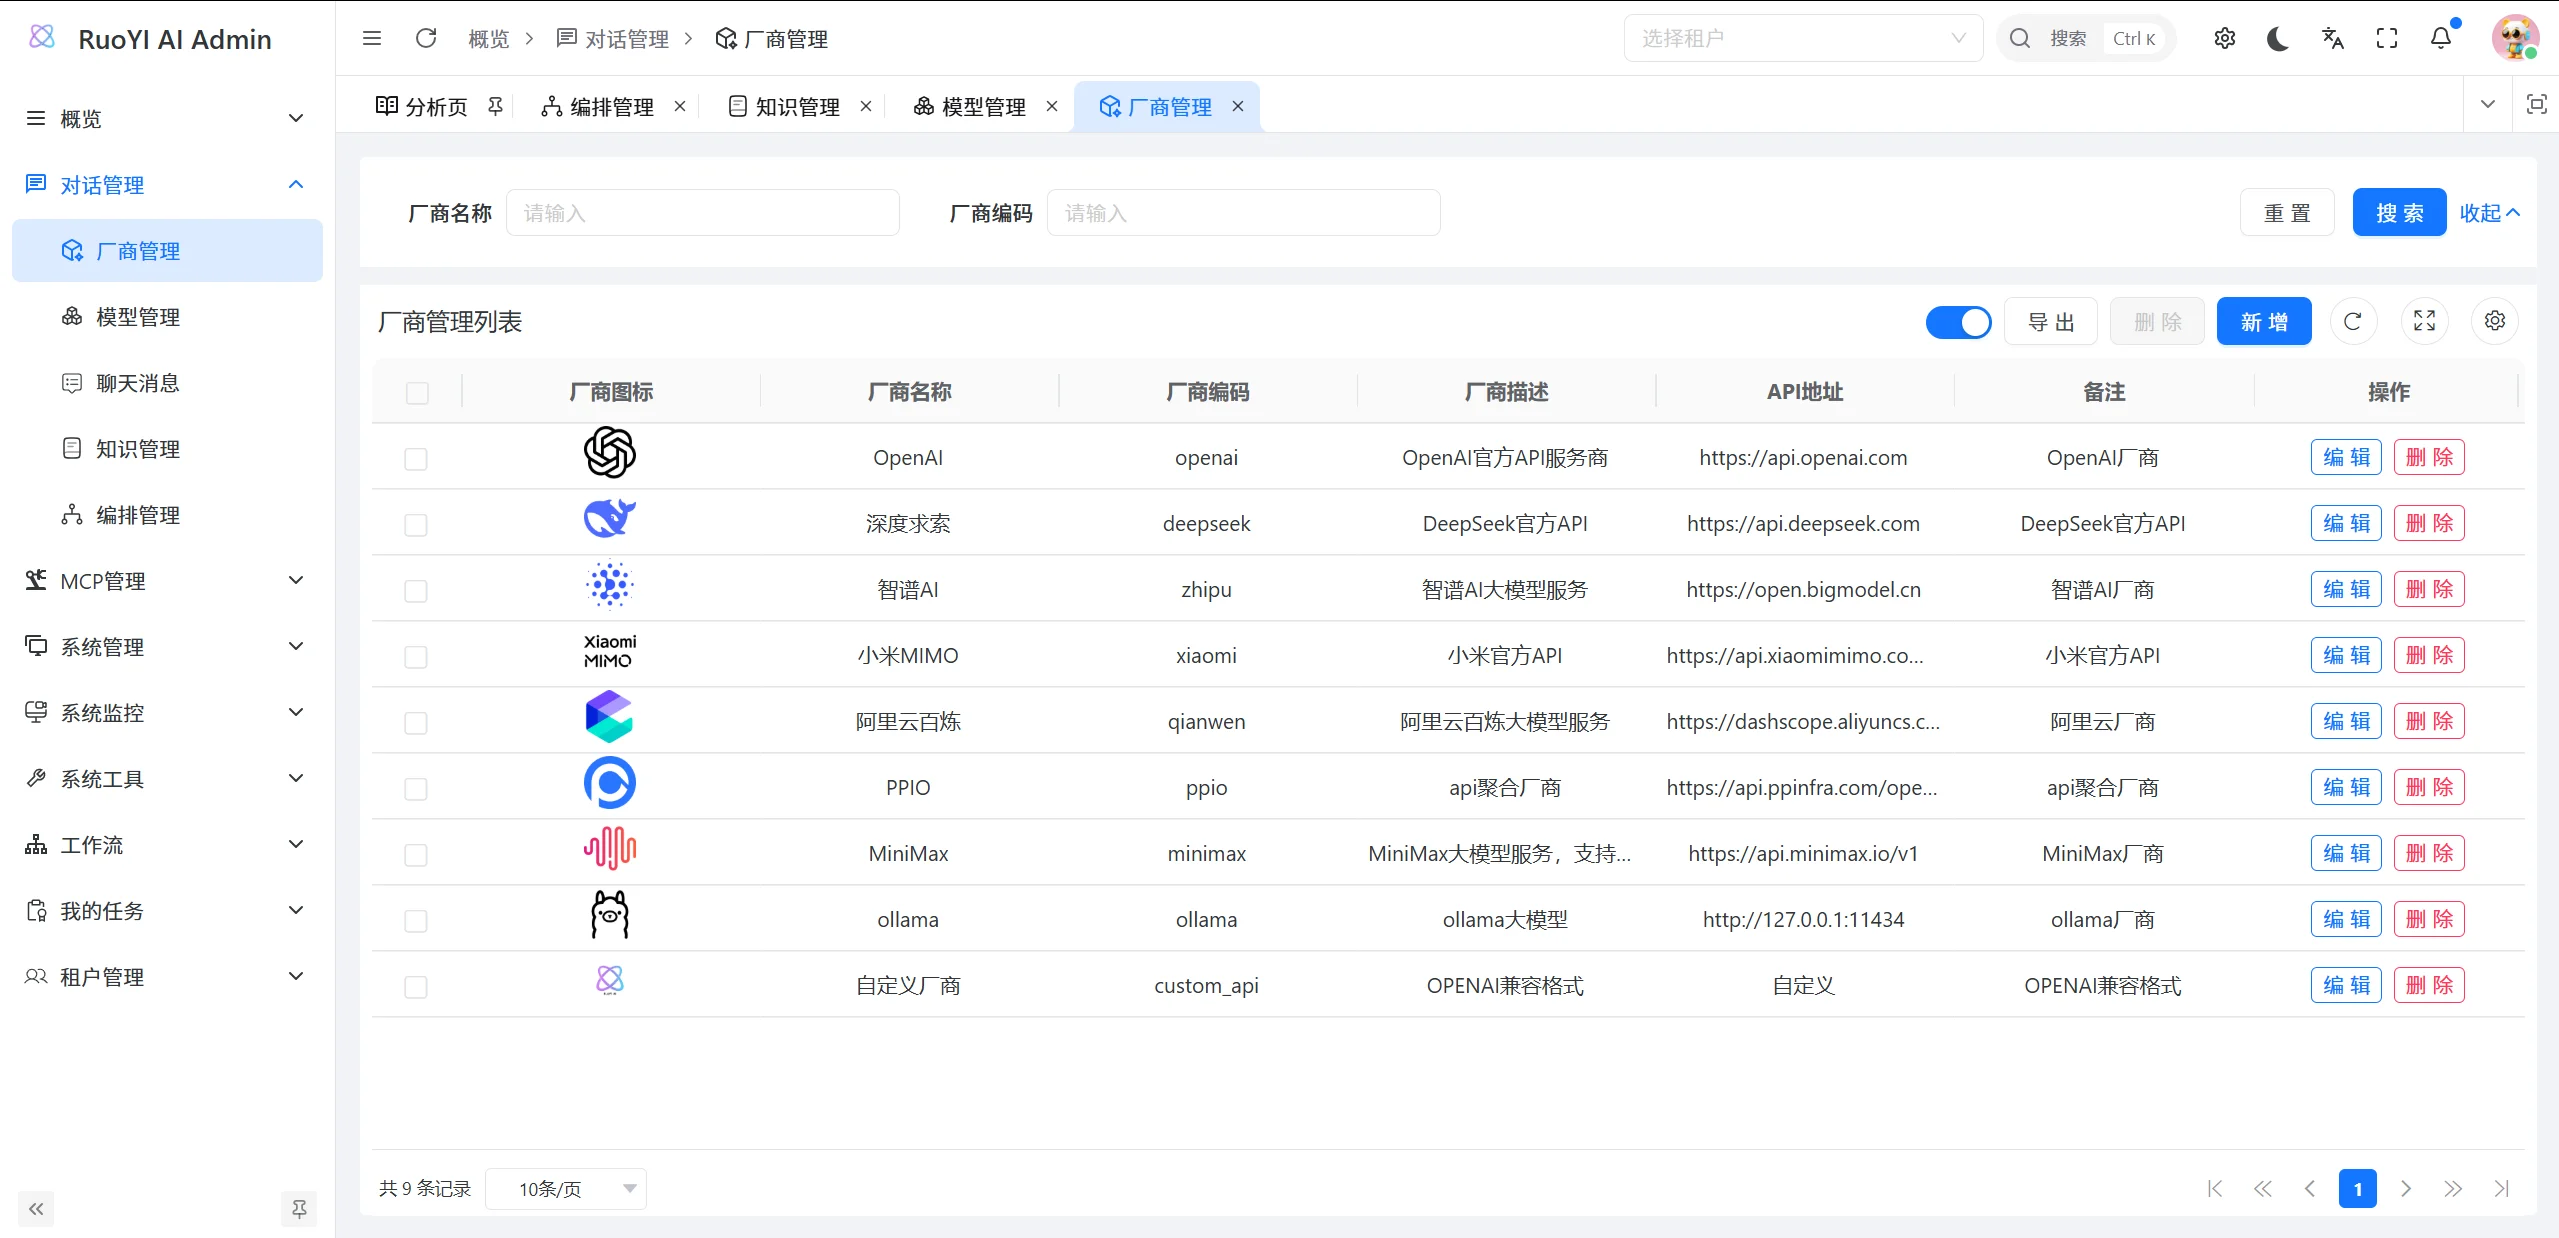The image size is (2559, 1238).
Task: Pin the 分析页 tab using the pin icon
Action: 495,105
